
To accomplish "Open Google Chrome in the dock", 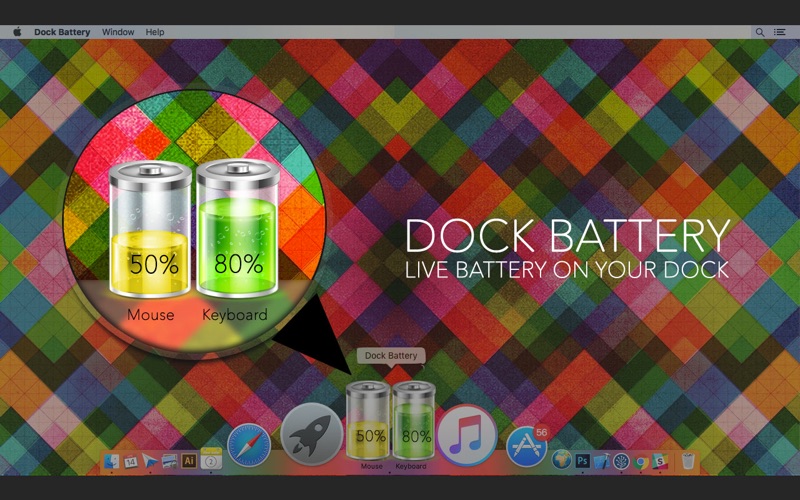I will pos(641,460).
